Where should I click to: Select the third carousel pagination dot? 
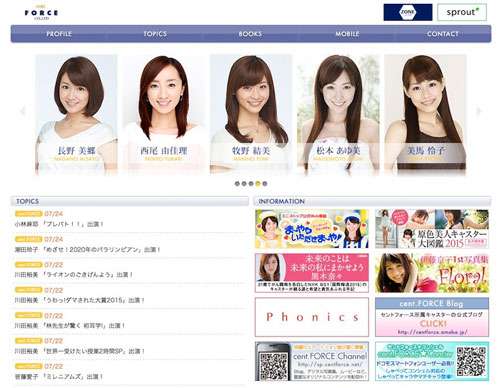click(x=251, y=183)
